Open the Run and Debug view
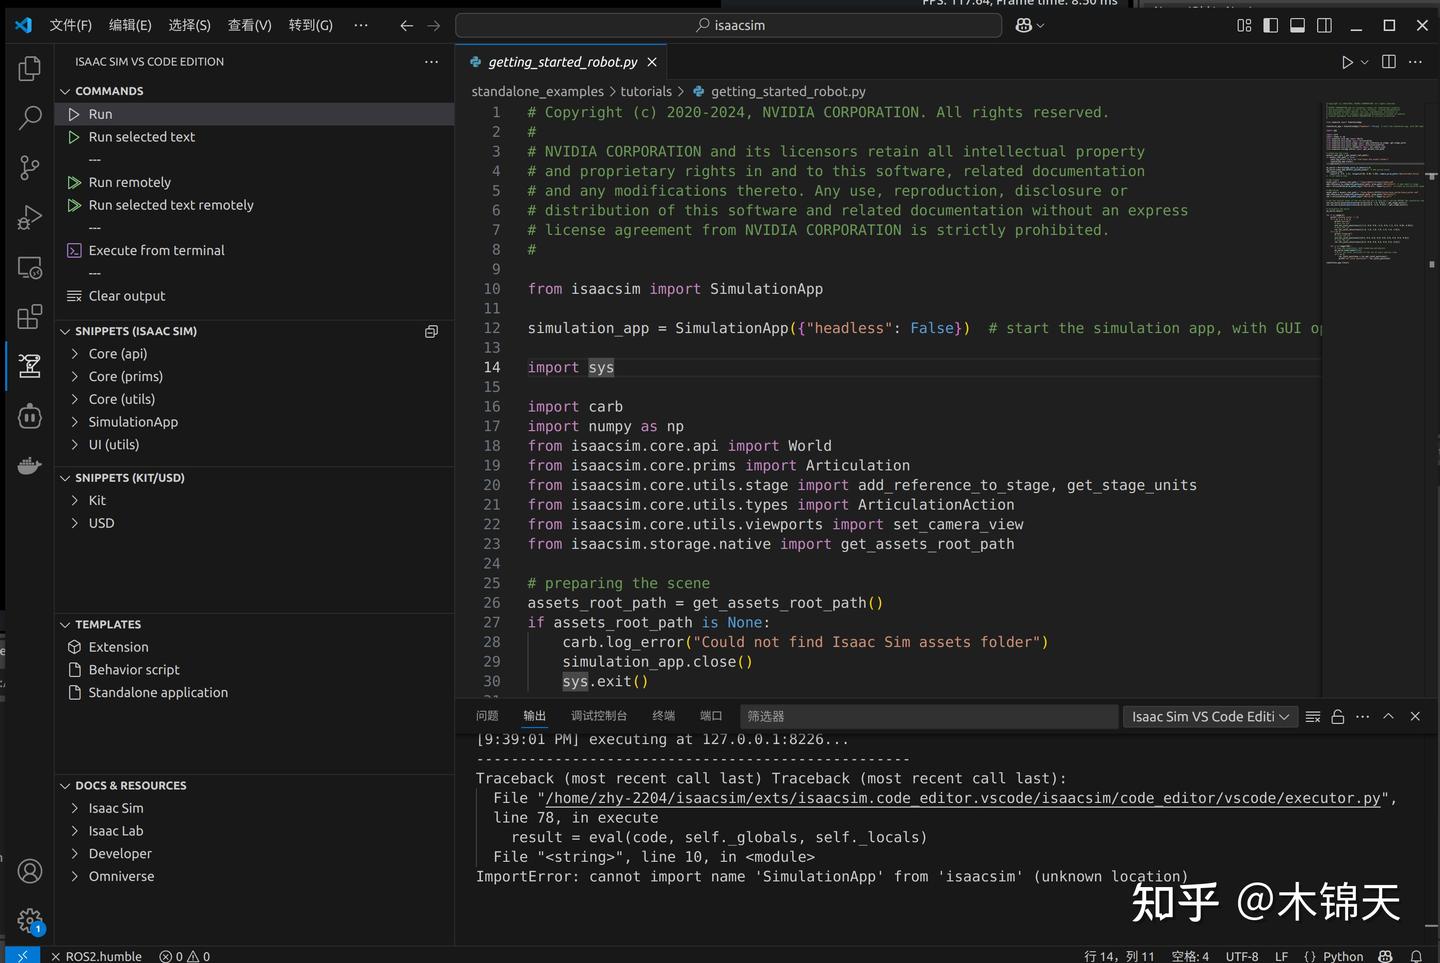Image resolution: width=1440 pixels, height=963 pixels. 29,217
